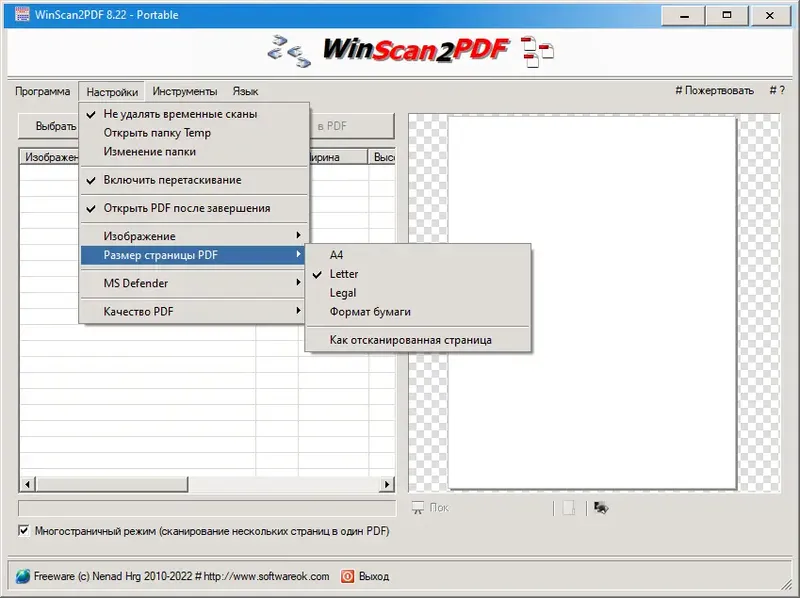Screen dimensions: 800x598
Task: Click the Выбрать button
Action: pos(48,126)
